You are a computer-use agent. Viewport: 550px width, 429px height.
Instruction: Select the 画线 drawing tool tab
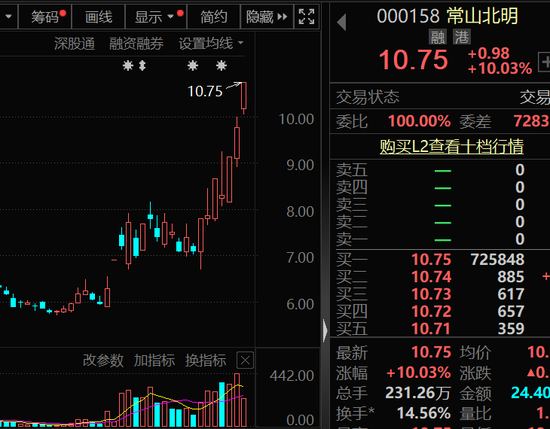99,16
